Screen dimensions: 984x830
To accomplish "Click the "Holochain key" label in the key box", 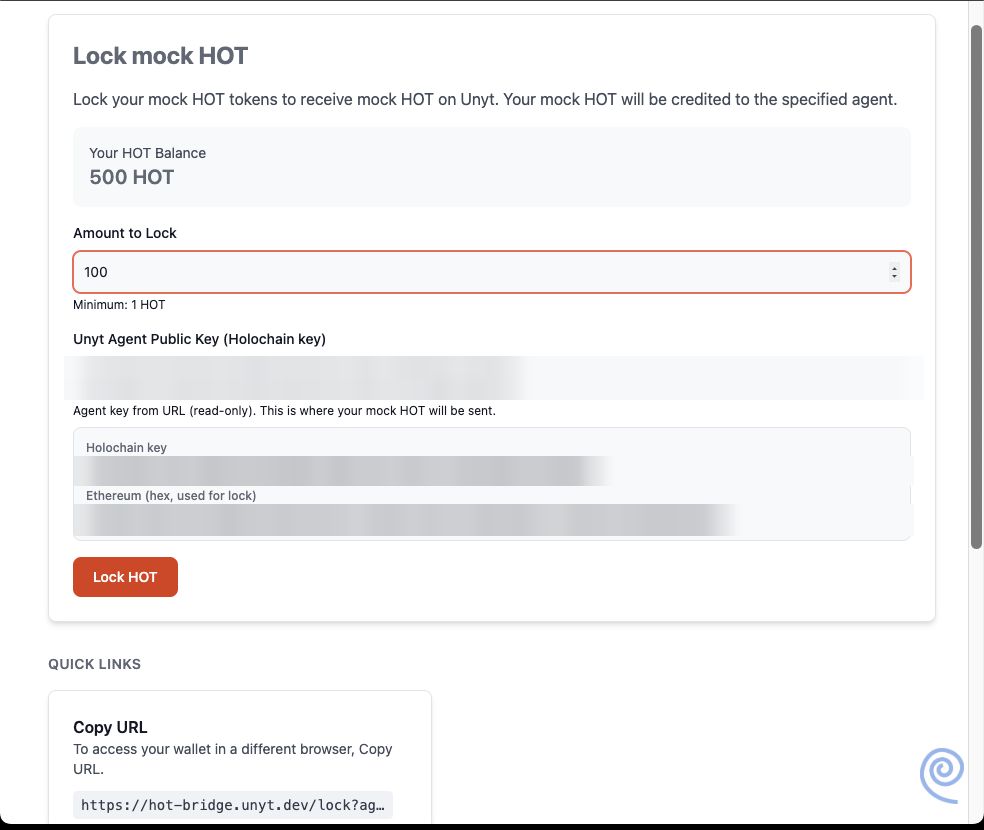I will [126, 447].
